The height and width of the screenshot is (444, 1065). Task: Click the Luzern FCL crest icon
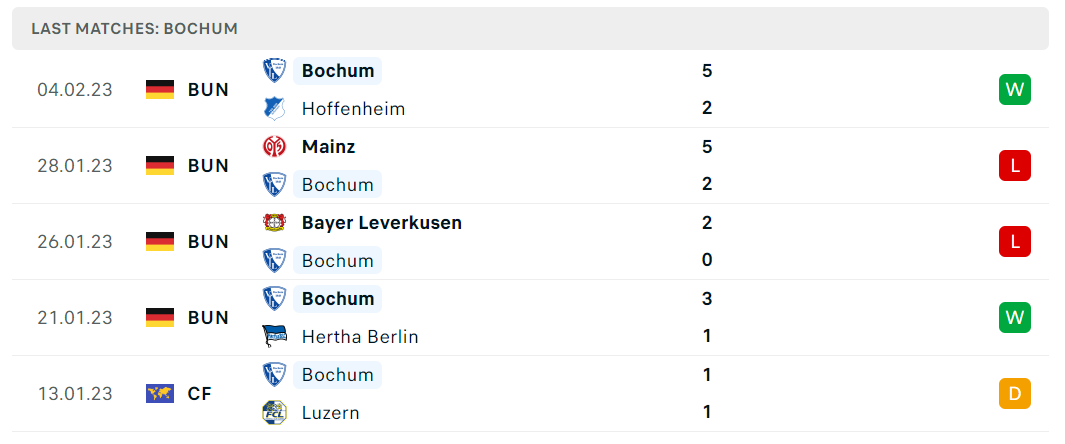[274, 412]
